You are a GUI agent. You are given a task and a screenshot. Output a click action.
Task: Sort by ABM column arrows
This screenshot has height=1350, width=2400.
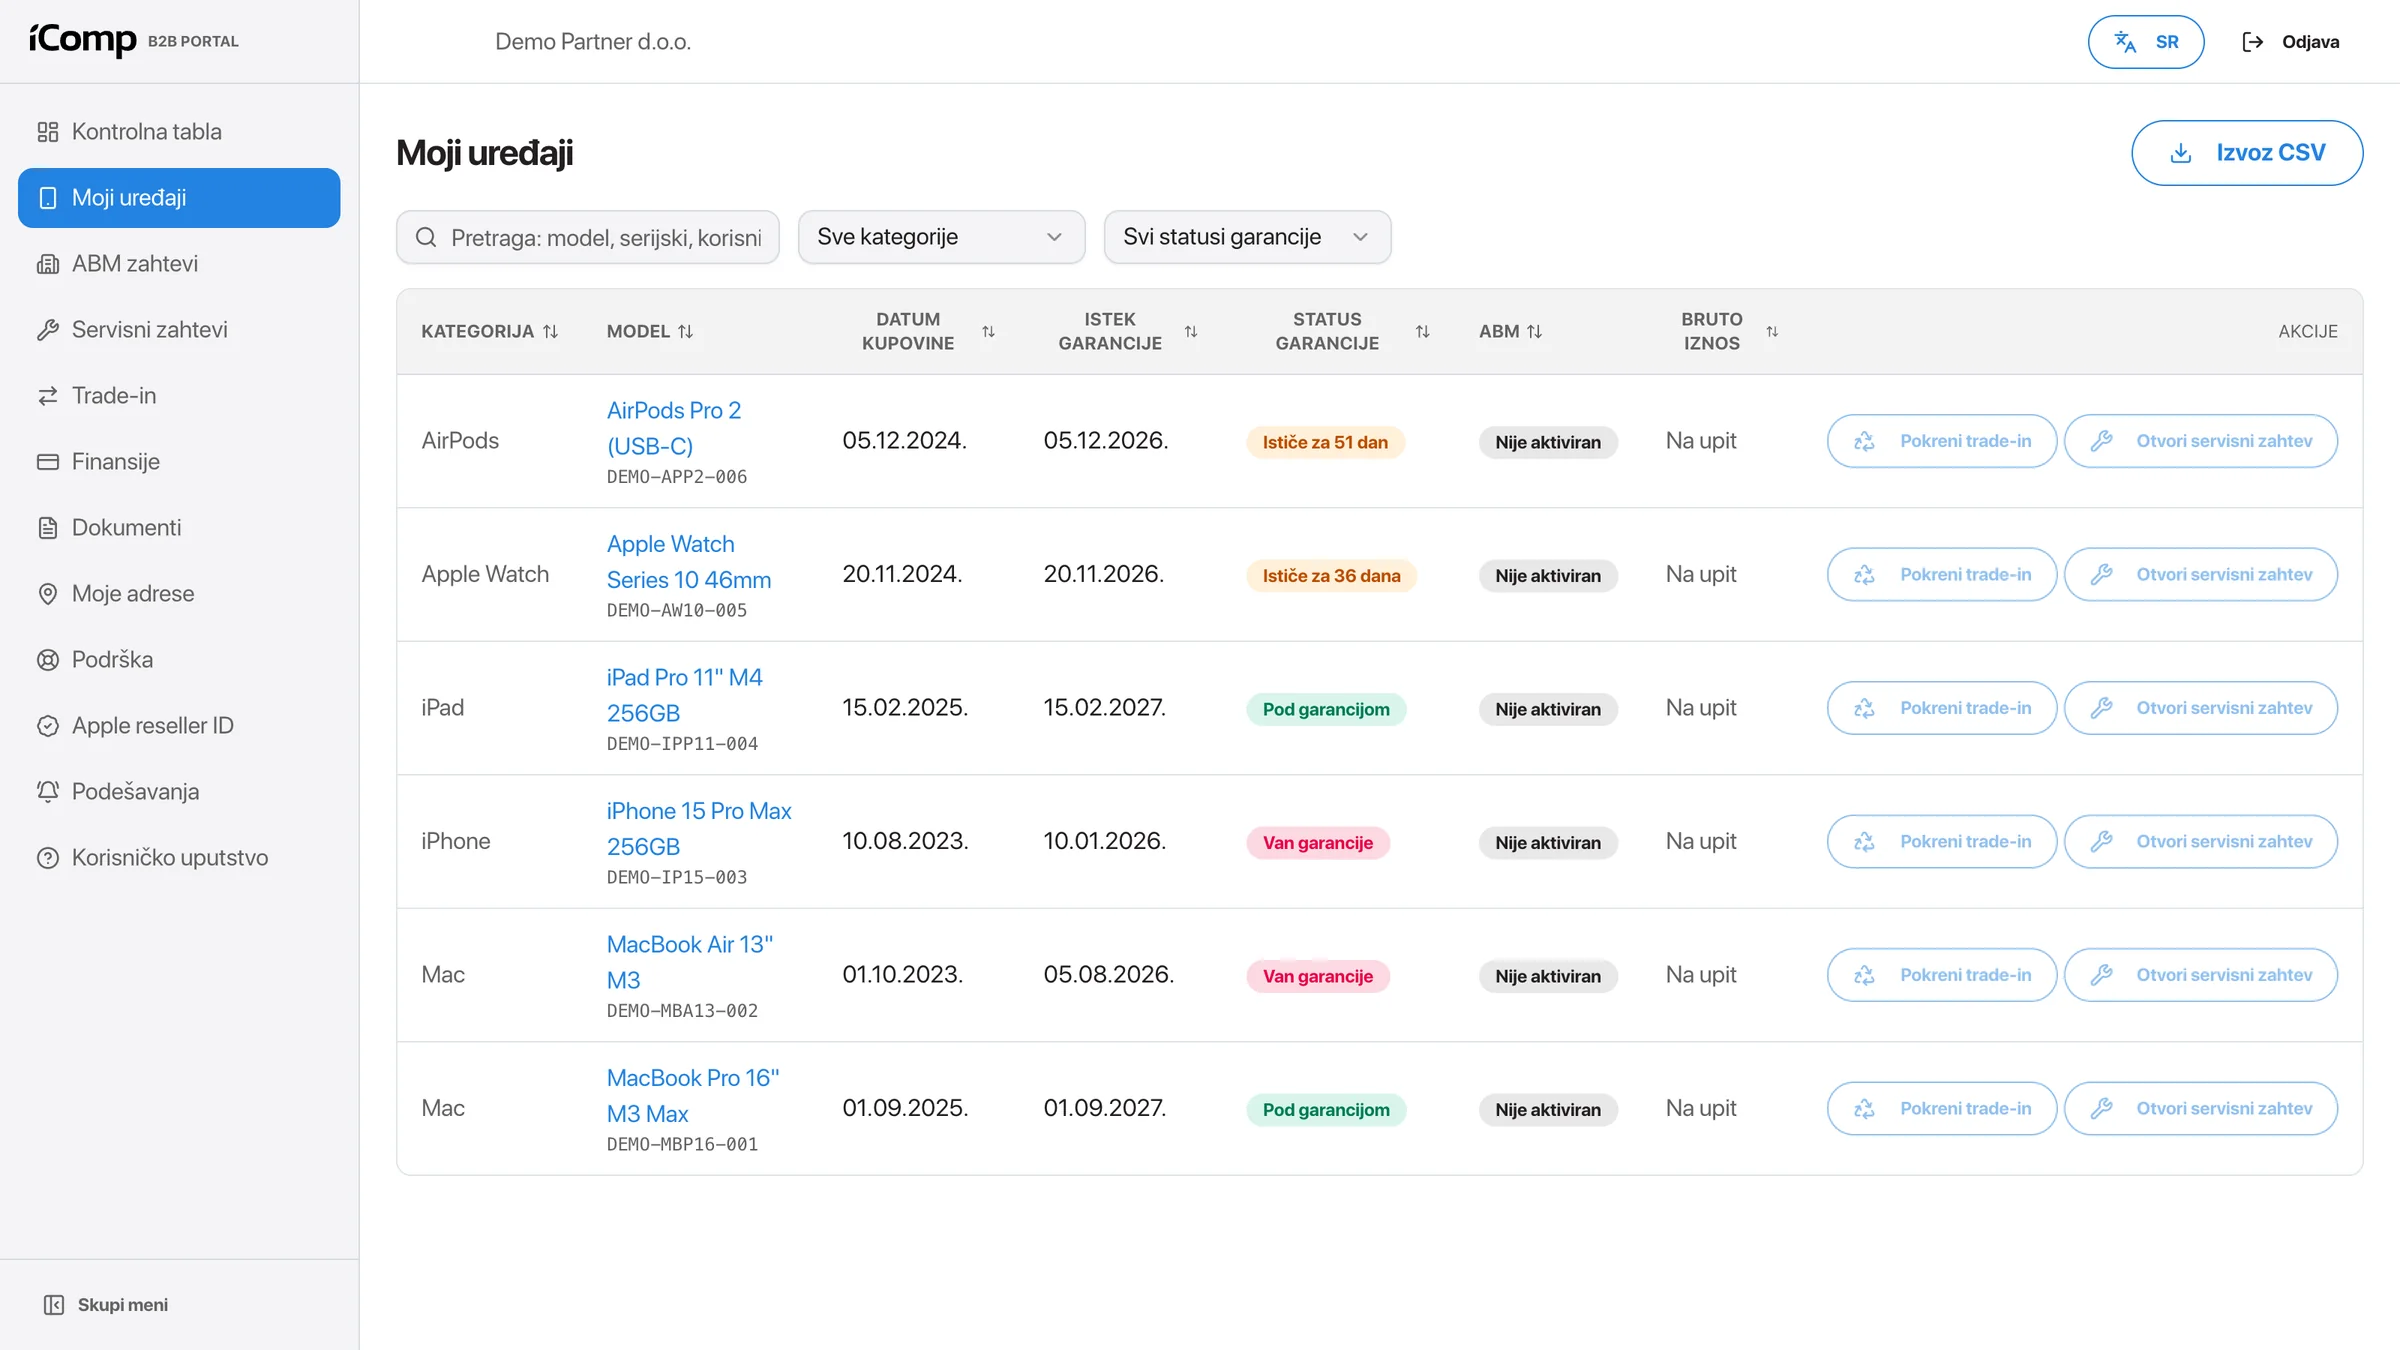pyautogui.click(x=1534, y=331)
